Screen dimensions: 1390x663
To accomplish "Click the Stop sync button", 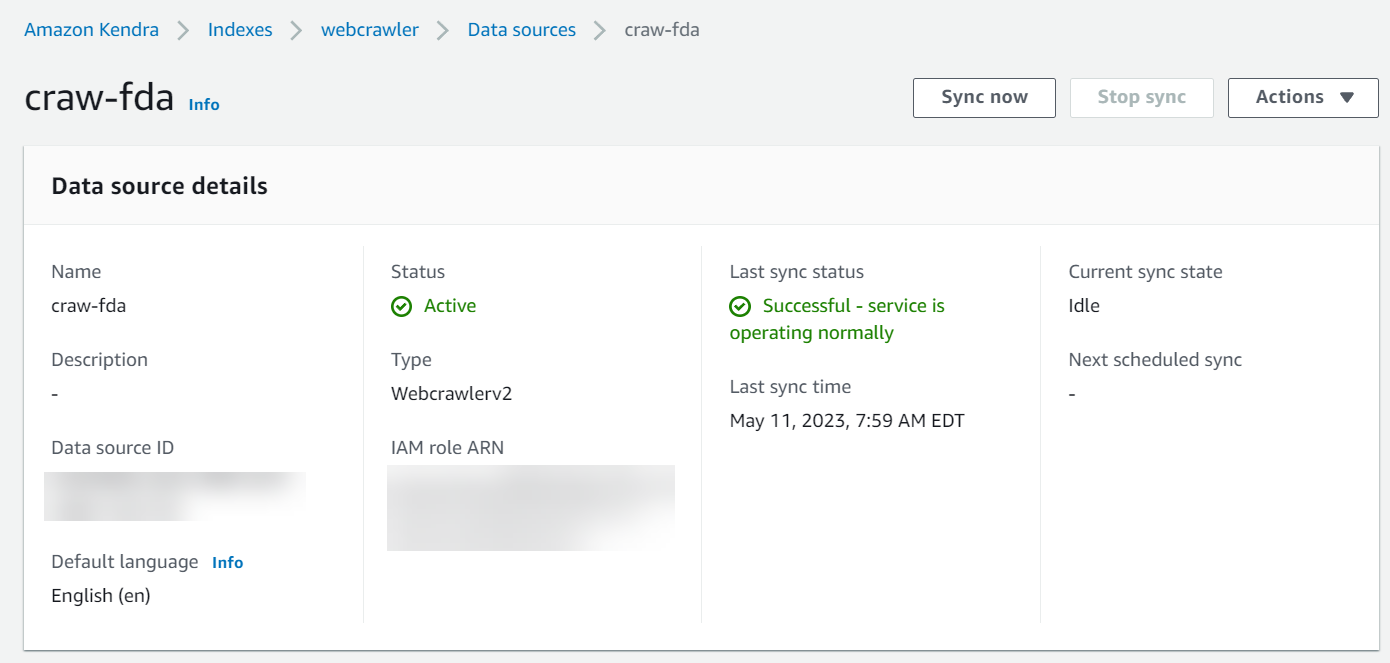I will 1141,97.
